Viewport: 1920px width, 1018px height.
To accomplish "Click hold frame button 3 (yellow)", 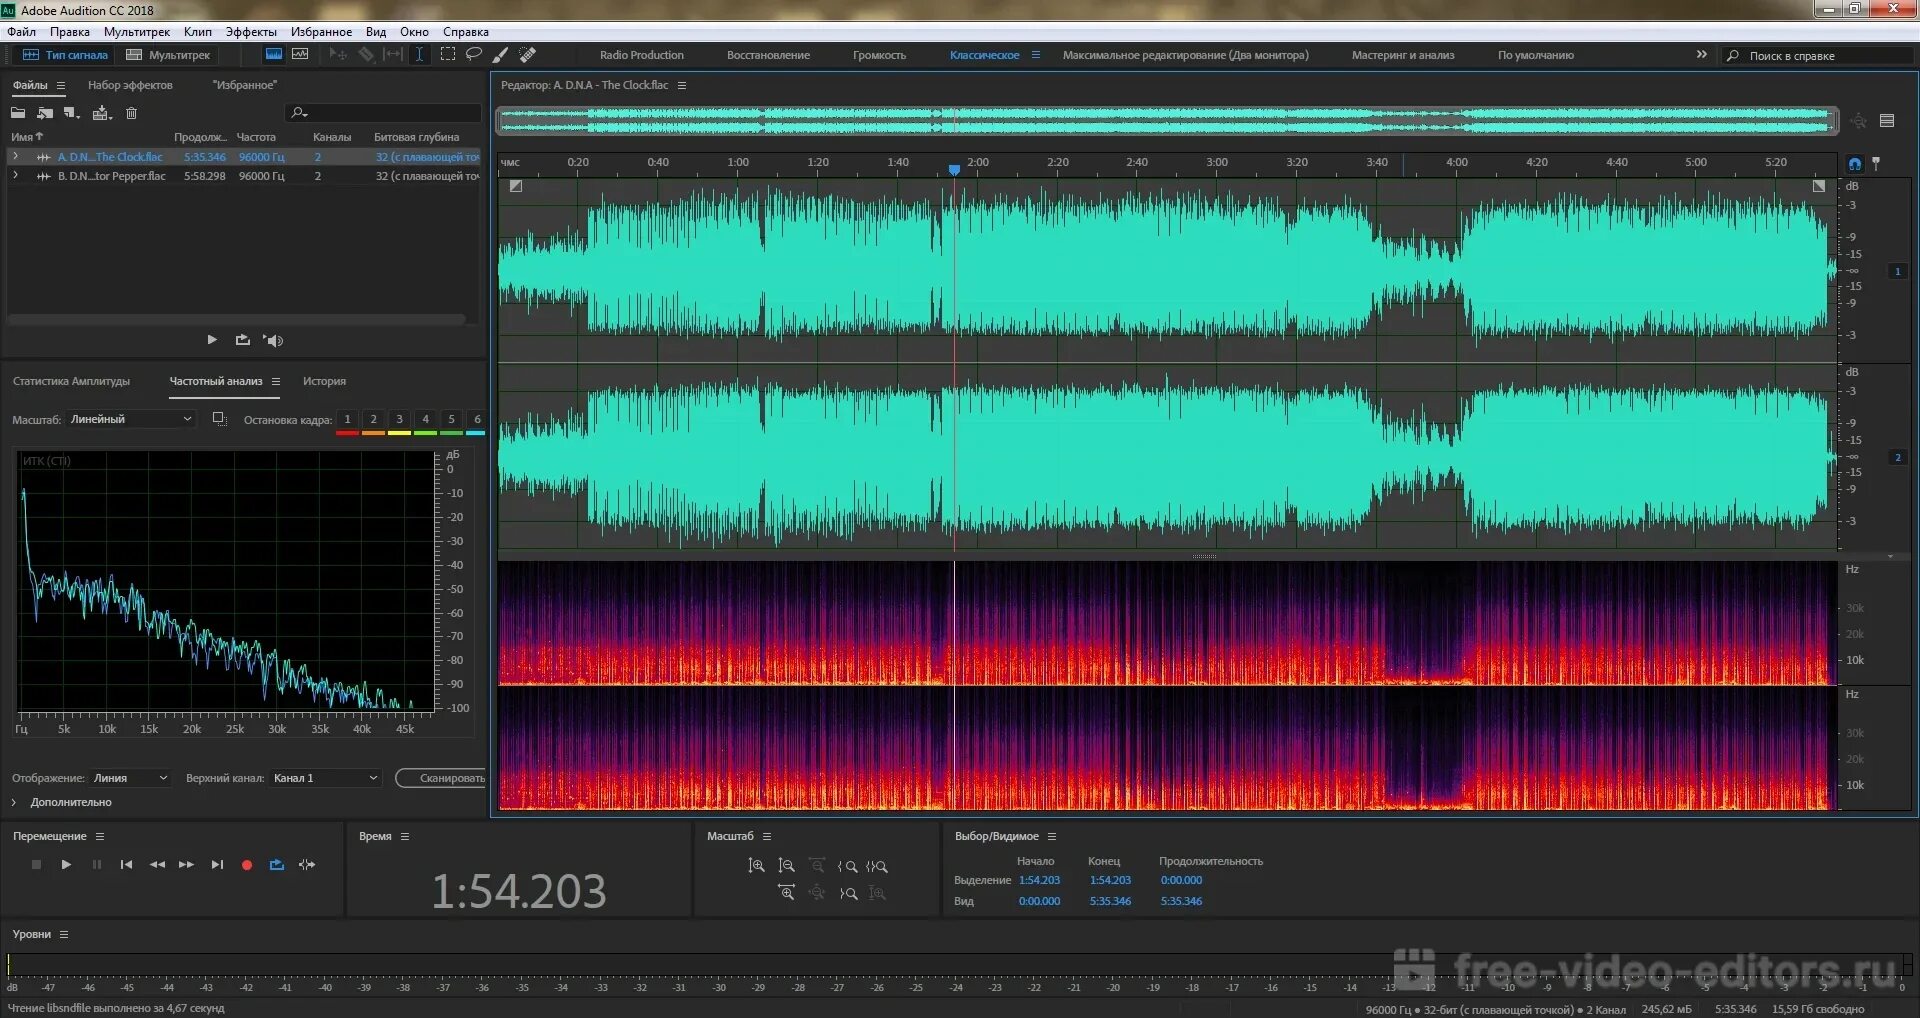I will coord(399,420).
